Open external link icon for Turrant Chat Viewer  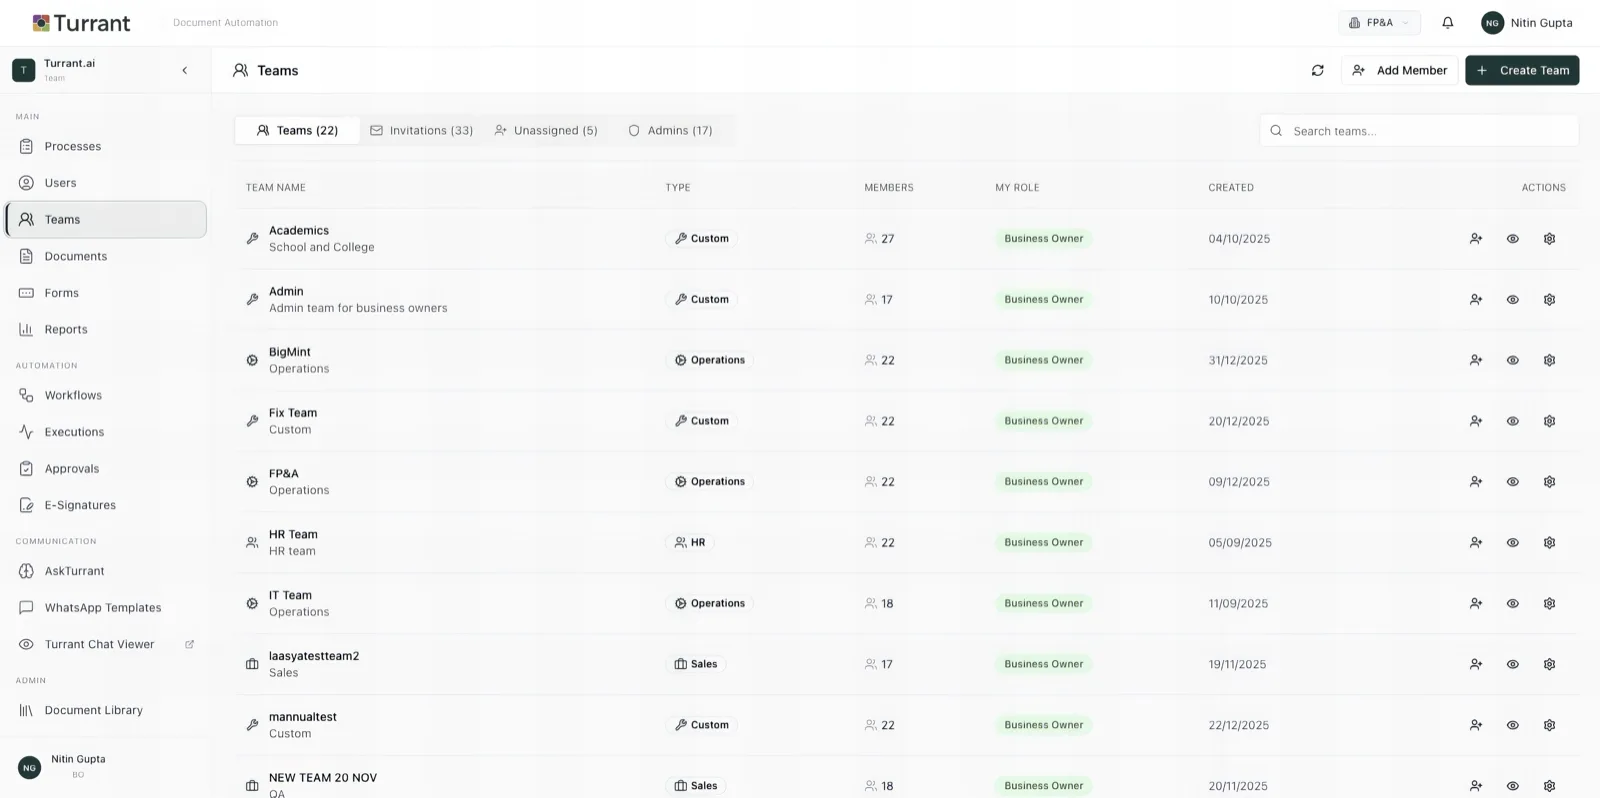point(189,645)
